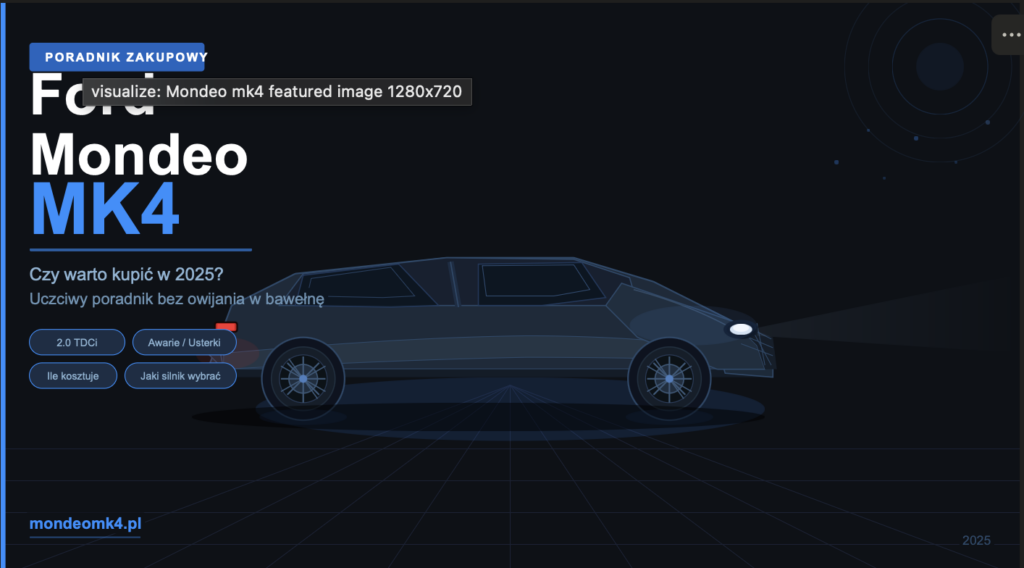Viewport: 1024px width, 568px height.
Task: Click the 'Uczciwy poradnik bez owijania w bawełnę' line
Action: [177, 299]
